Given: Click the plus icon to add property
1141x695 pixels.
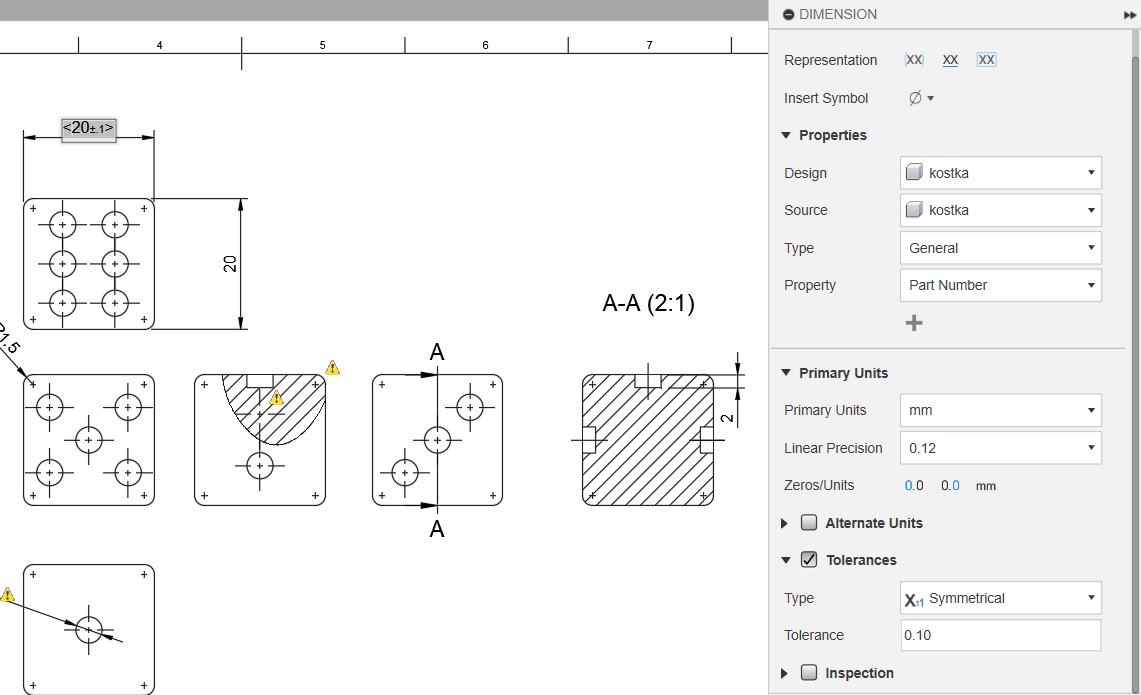Looking at the screenshot, I should [913, 323].
